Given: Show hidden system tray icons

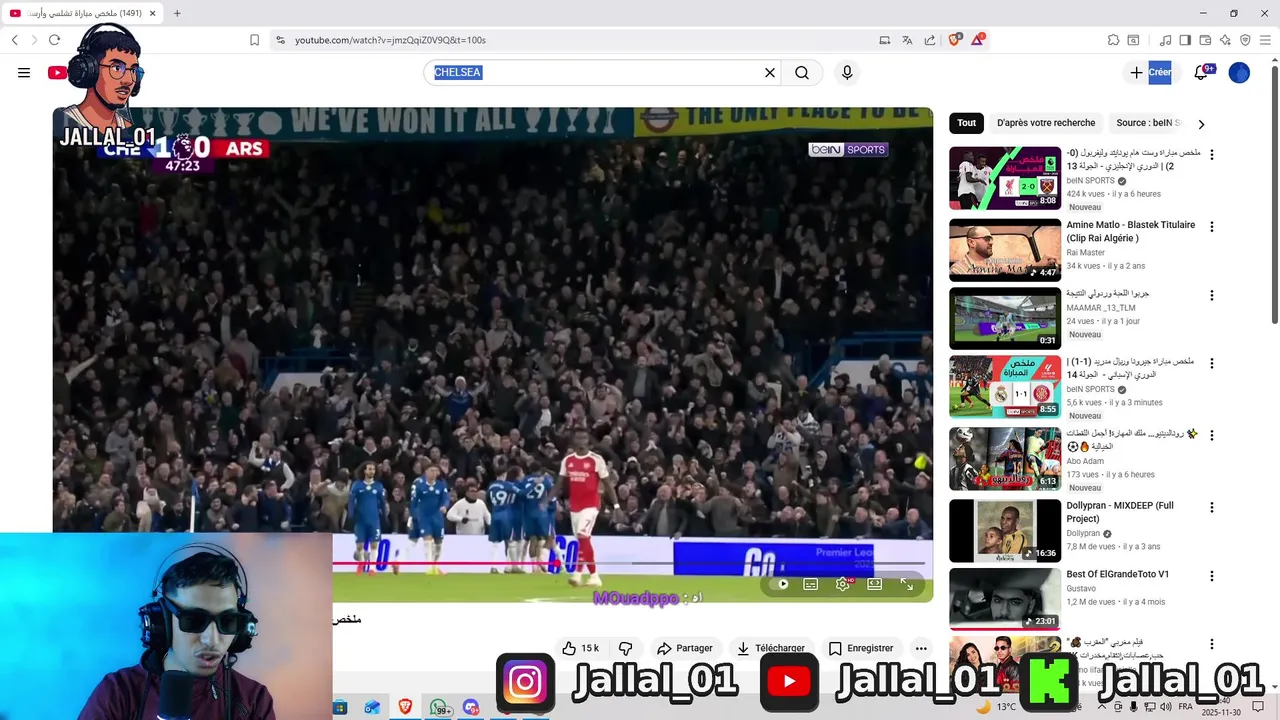Looking at the screenshot, I should pos(1102,707).
